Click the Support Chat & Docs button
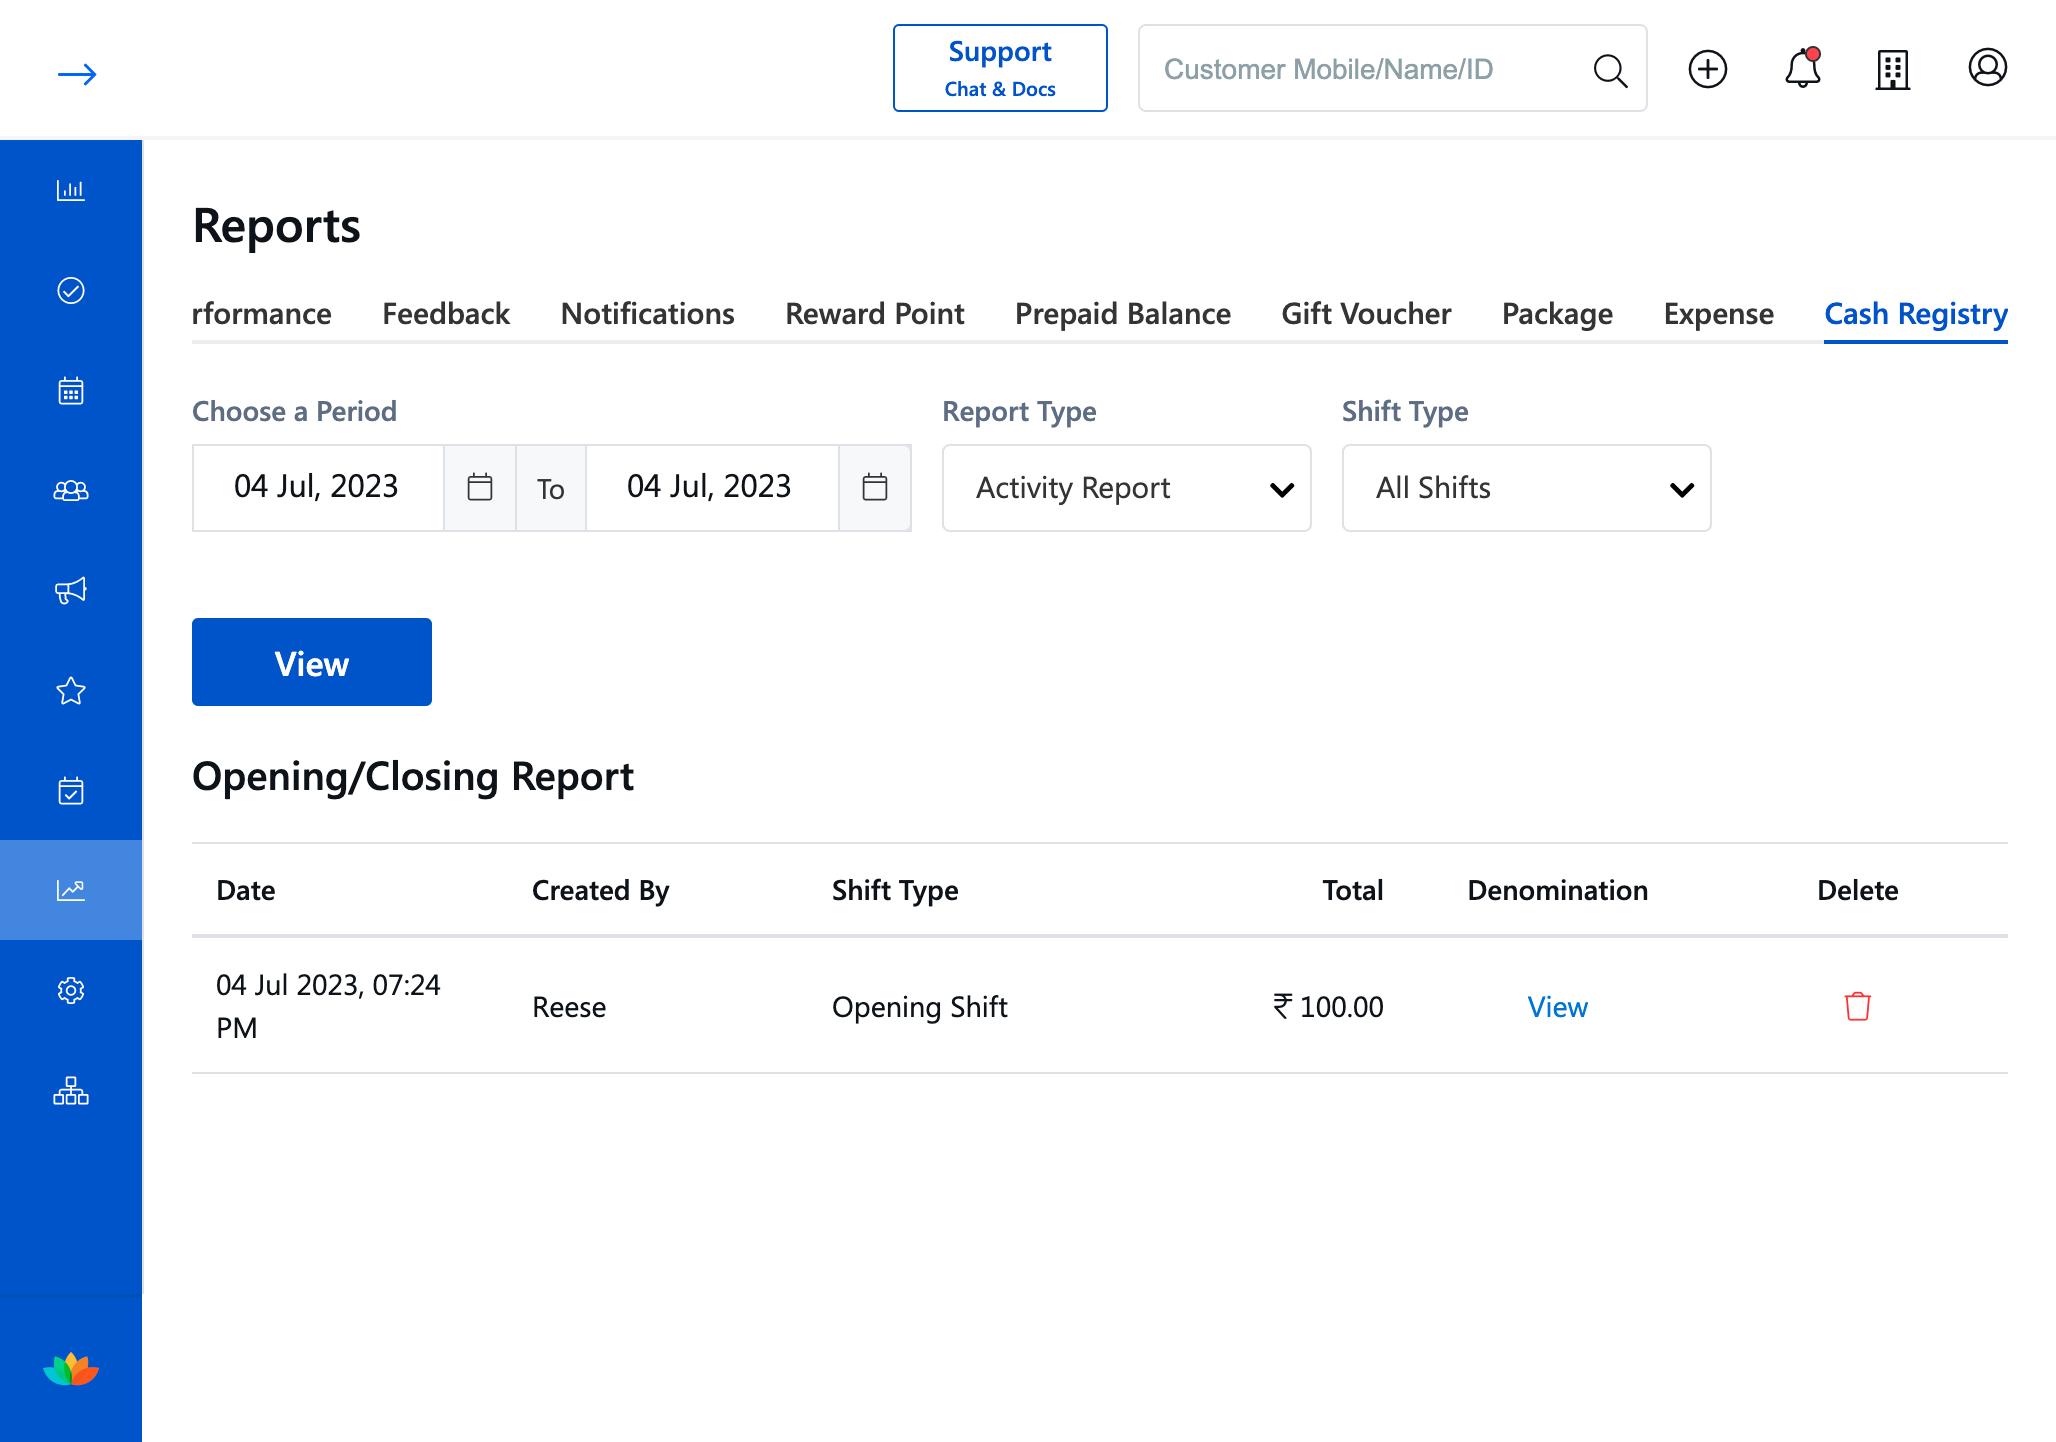The height and width of the screenshot is (1442, 2056). pyautogui.click(x=1000, y=68)
